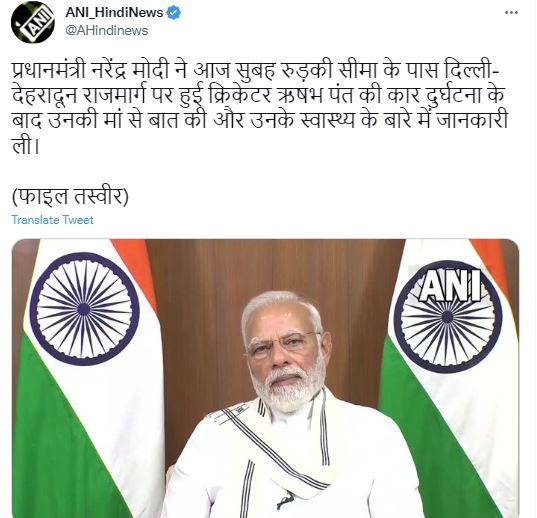
Task: Click the word जानकारी ending third line
Action: point(473,121)
